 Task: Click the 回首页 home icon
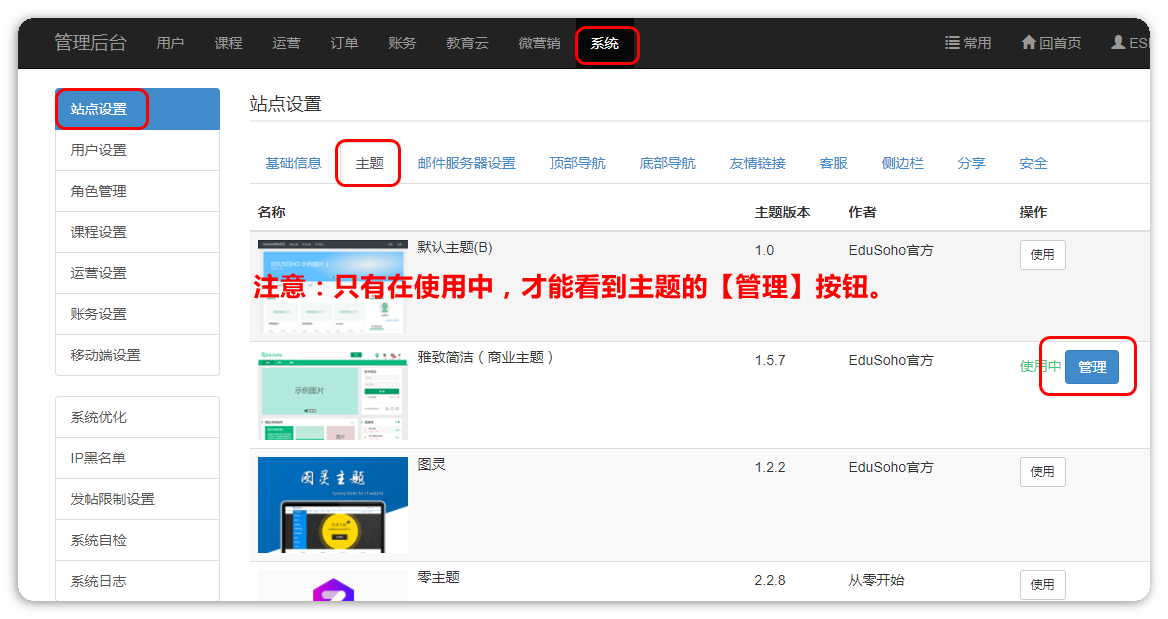[1028, 43]
